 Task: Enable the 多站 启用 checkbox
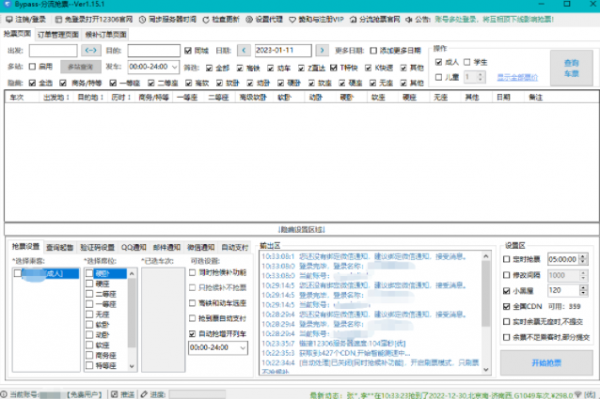click(33, 67)
